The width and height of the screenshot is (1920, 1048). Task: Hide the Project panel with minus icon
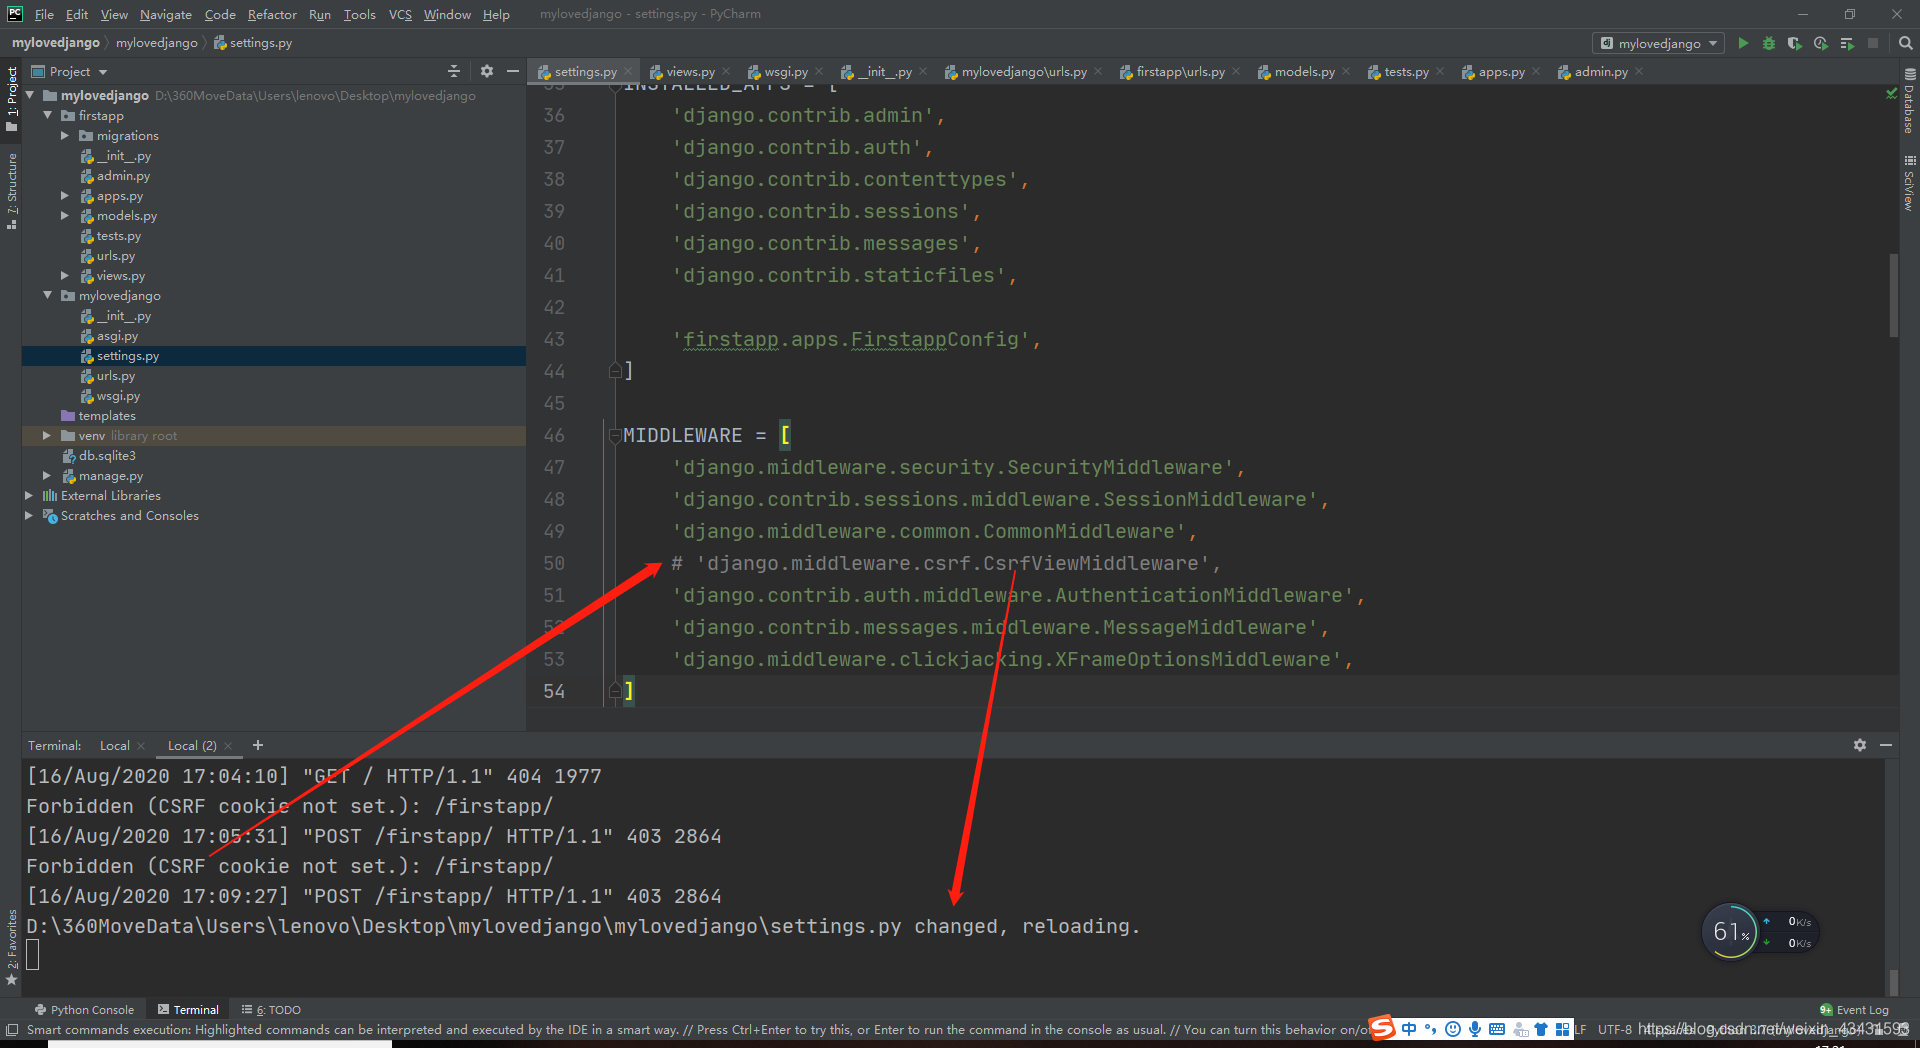point(513,71)
